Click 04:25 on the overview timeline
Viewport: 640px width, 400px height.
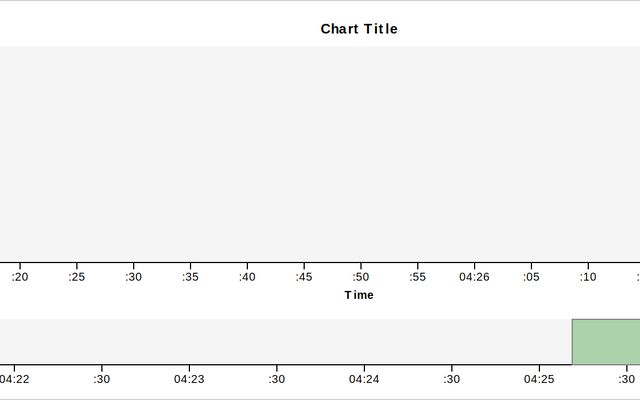tap(539, 379)
